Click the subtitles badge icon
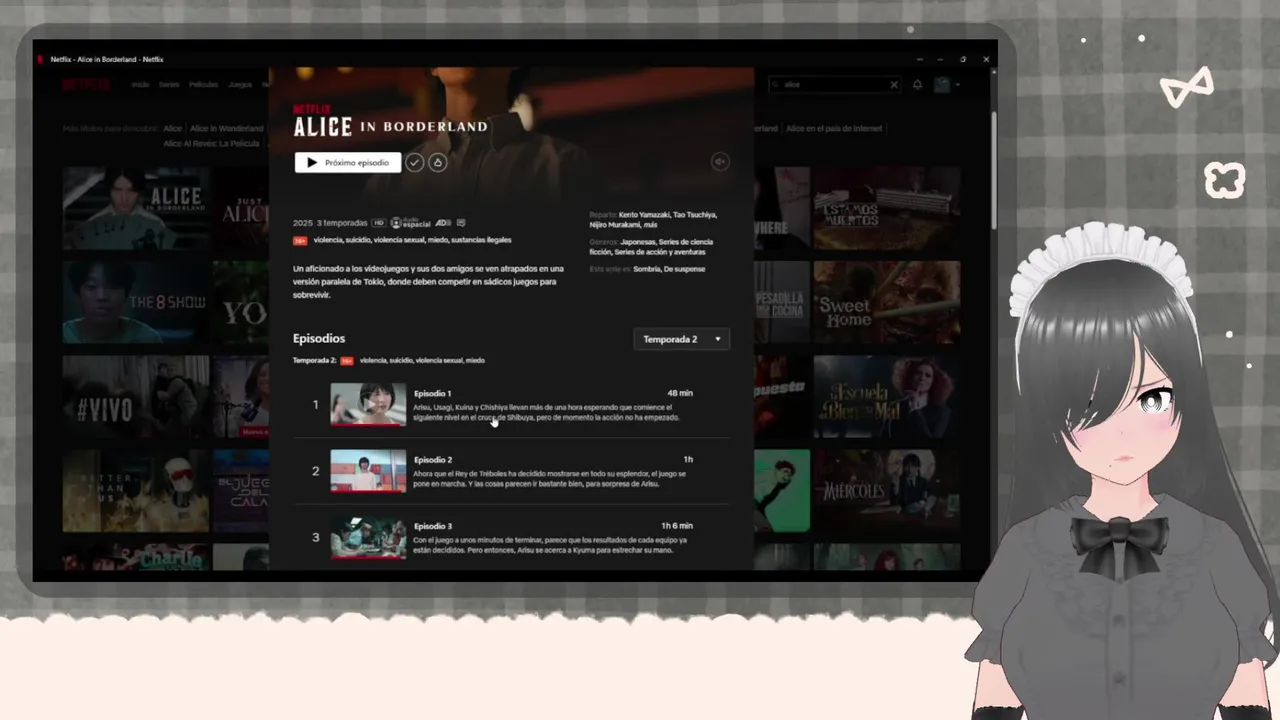The width and height of the screenshot is (1280, 720). pyautogui.click(x=460, y=223)
